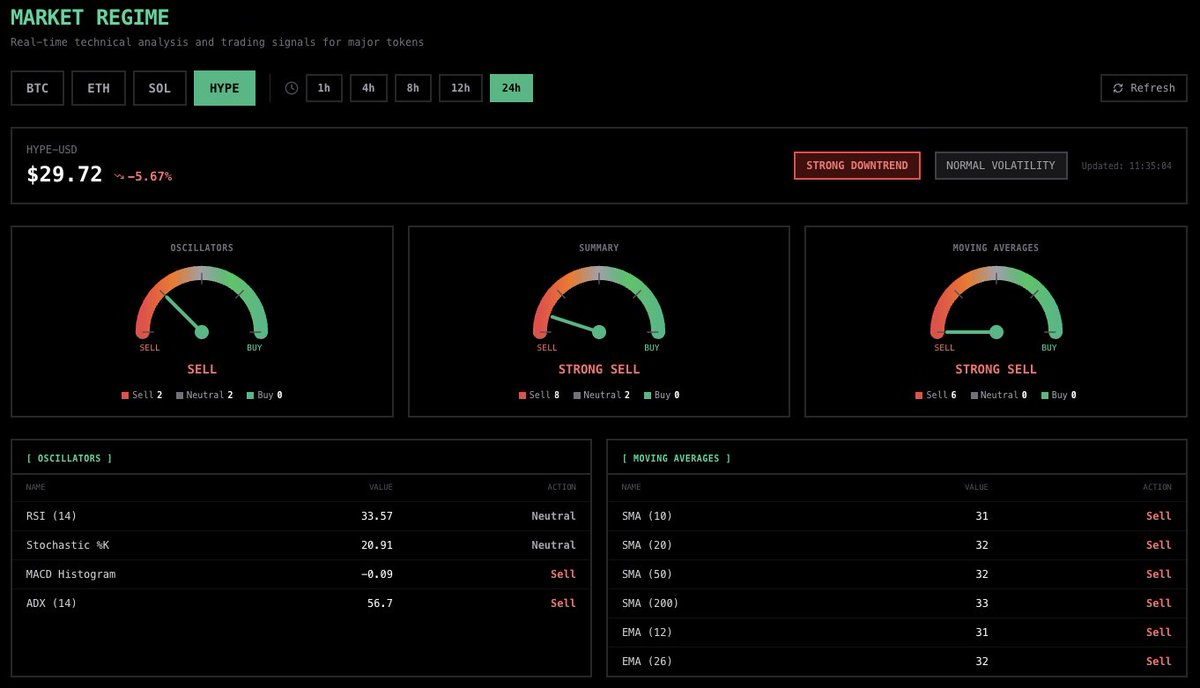Click the Summary gauge dial

599,302
